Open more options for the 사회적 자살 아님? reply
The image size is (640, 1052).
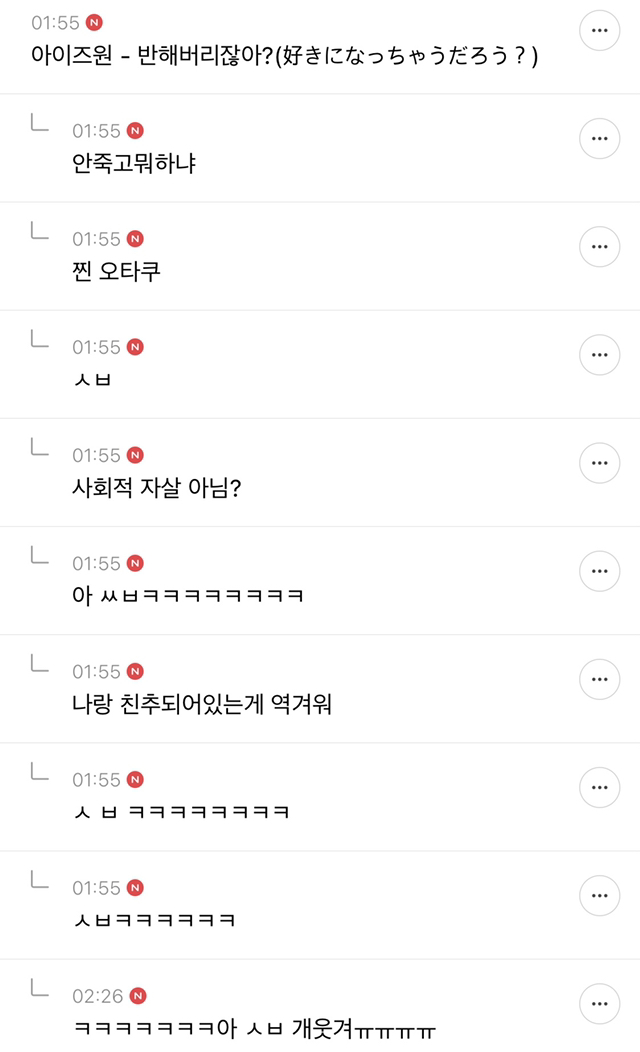600,462
